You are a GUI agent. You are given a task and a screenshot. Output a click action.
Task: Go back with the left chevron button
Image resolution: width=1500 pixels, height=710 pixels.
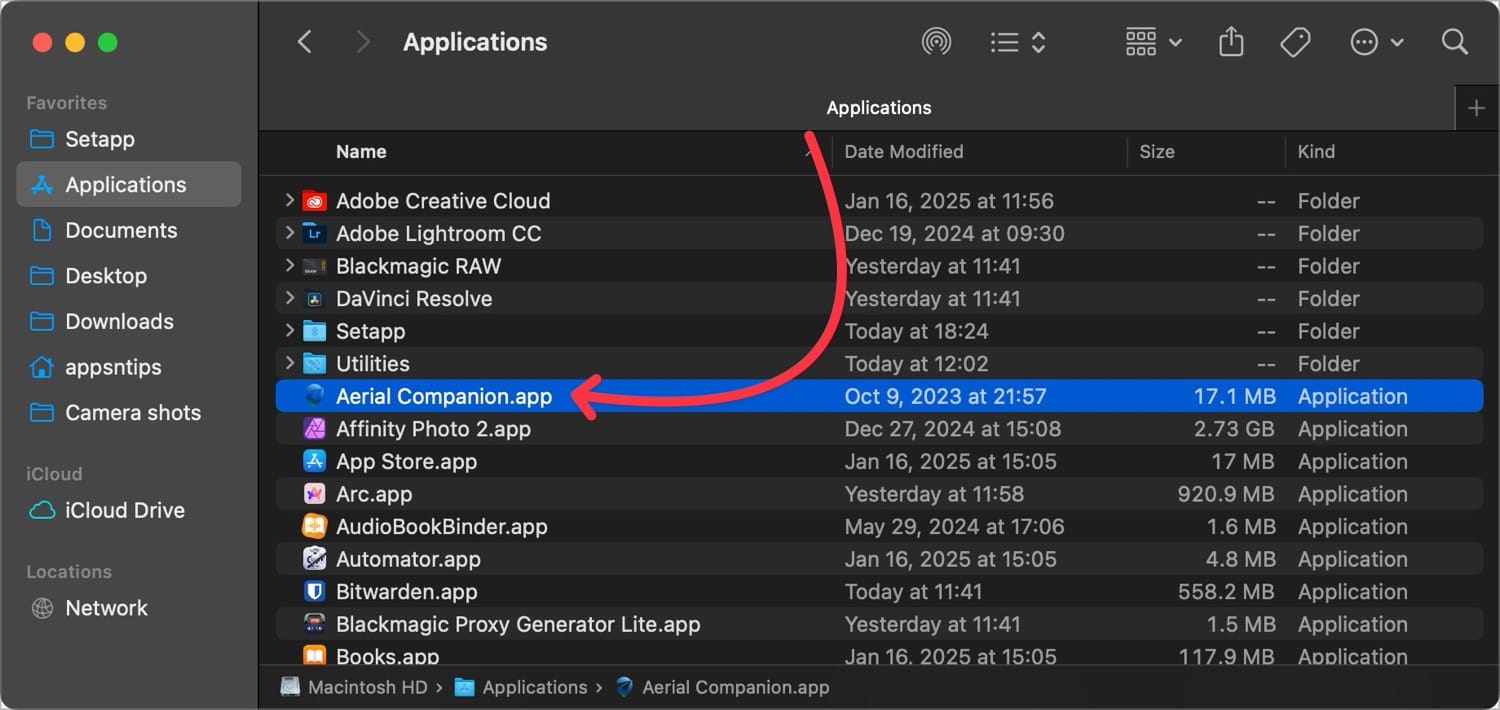(305, 42)
